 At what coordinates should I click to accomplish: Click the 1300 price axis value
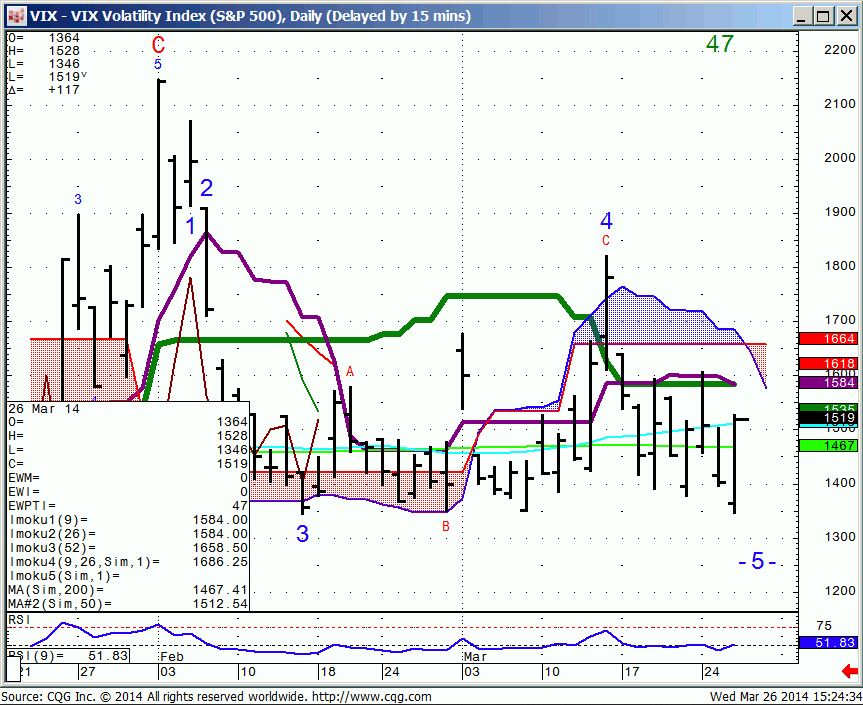tap(840, 537)
